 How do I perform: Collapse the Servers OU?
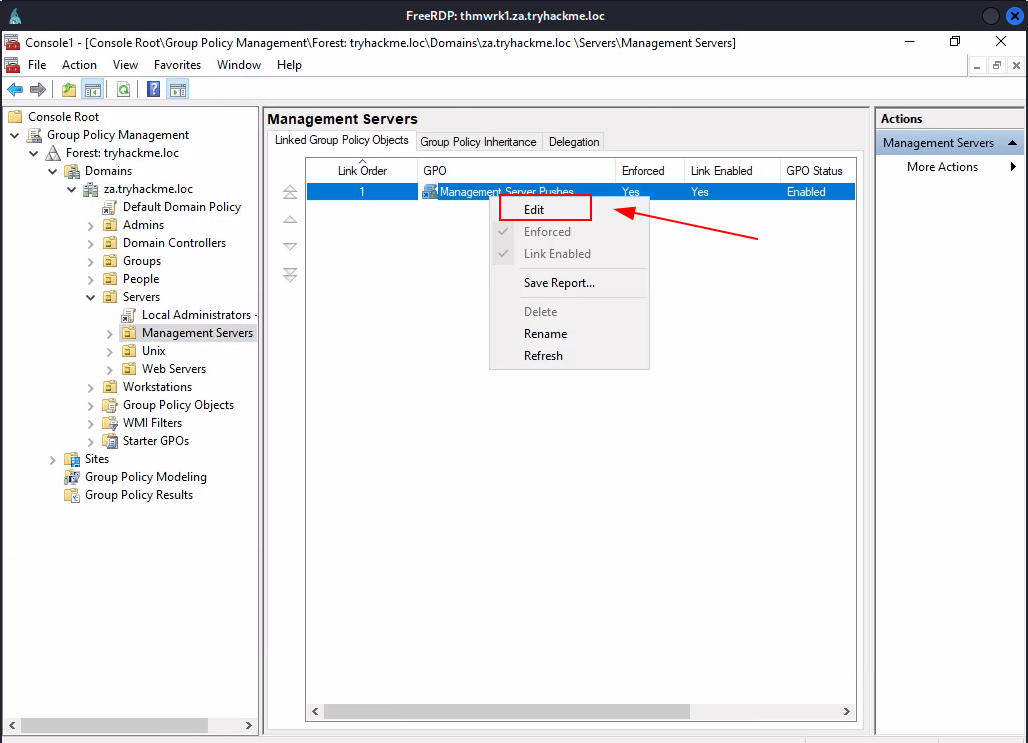coord(90,298)
